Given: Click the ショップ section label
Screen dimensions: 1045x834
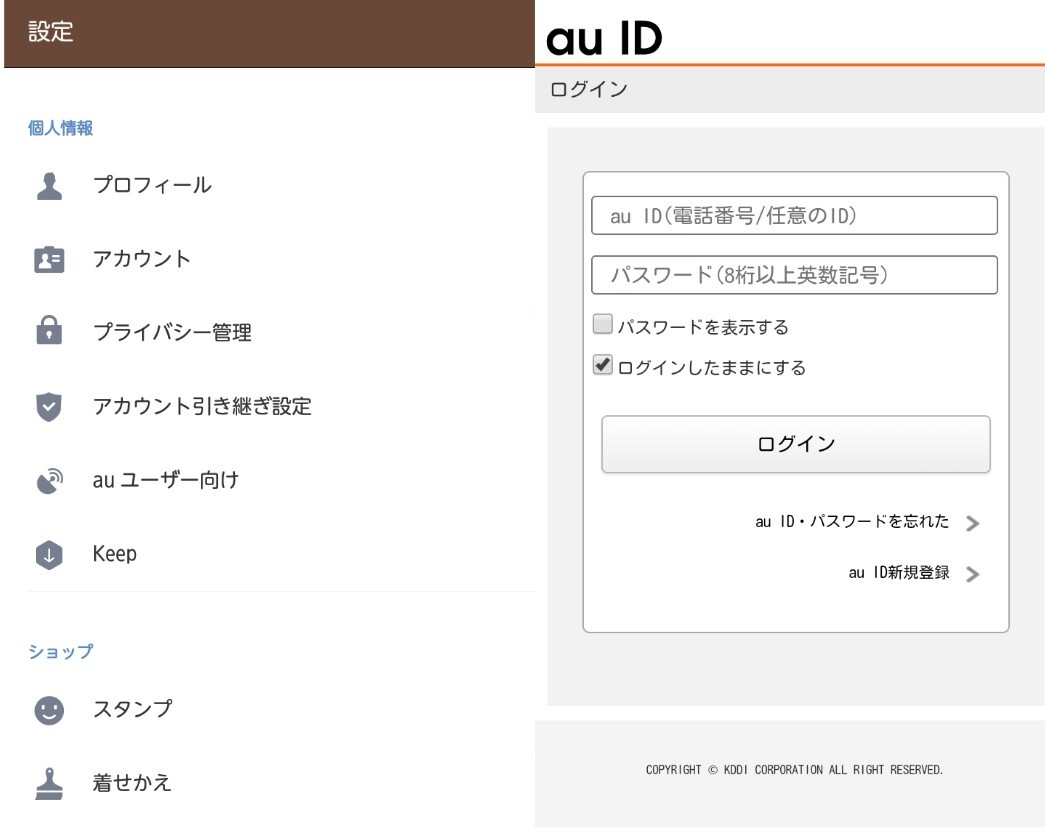Looking at the screenshot, I should pyautogui.click(x=61, y=651).
